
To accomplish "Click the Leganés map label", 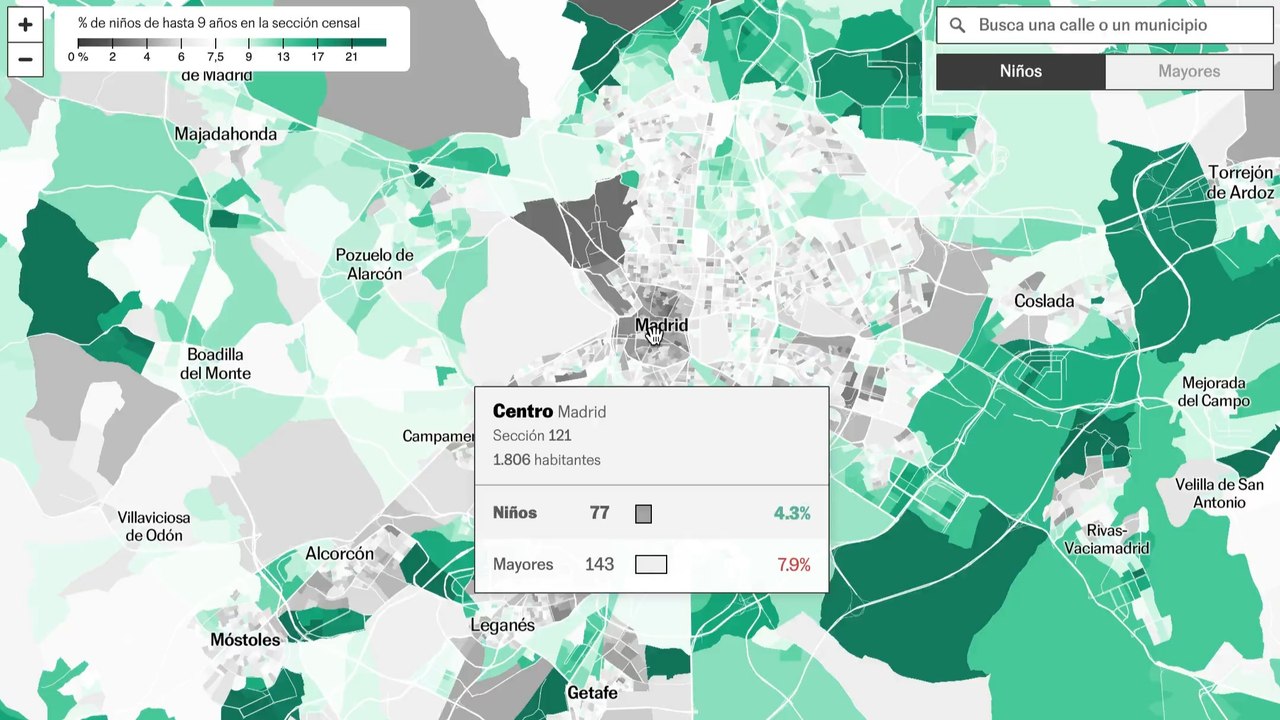I will tap(503, 626).
